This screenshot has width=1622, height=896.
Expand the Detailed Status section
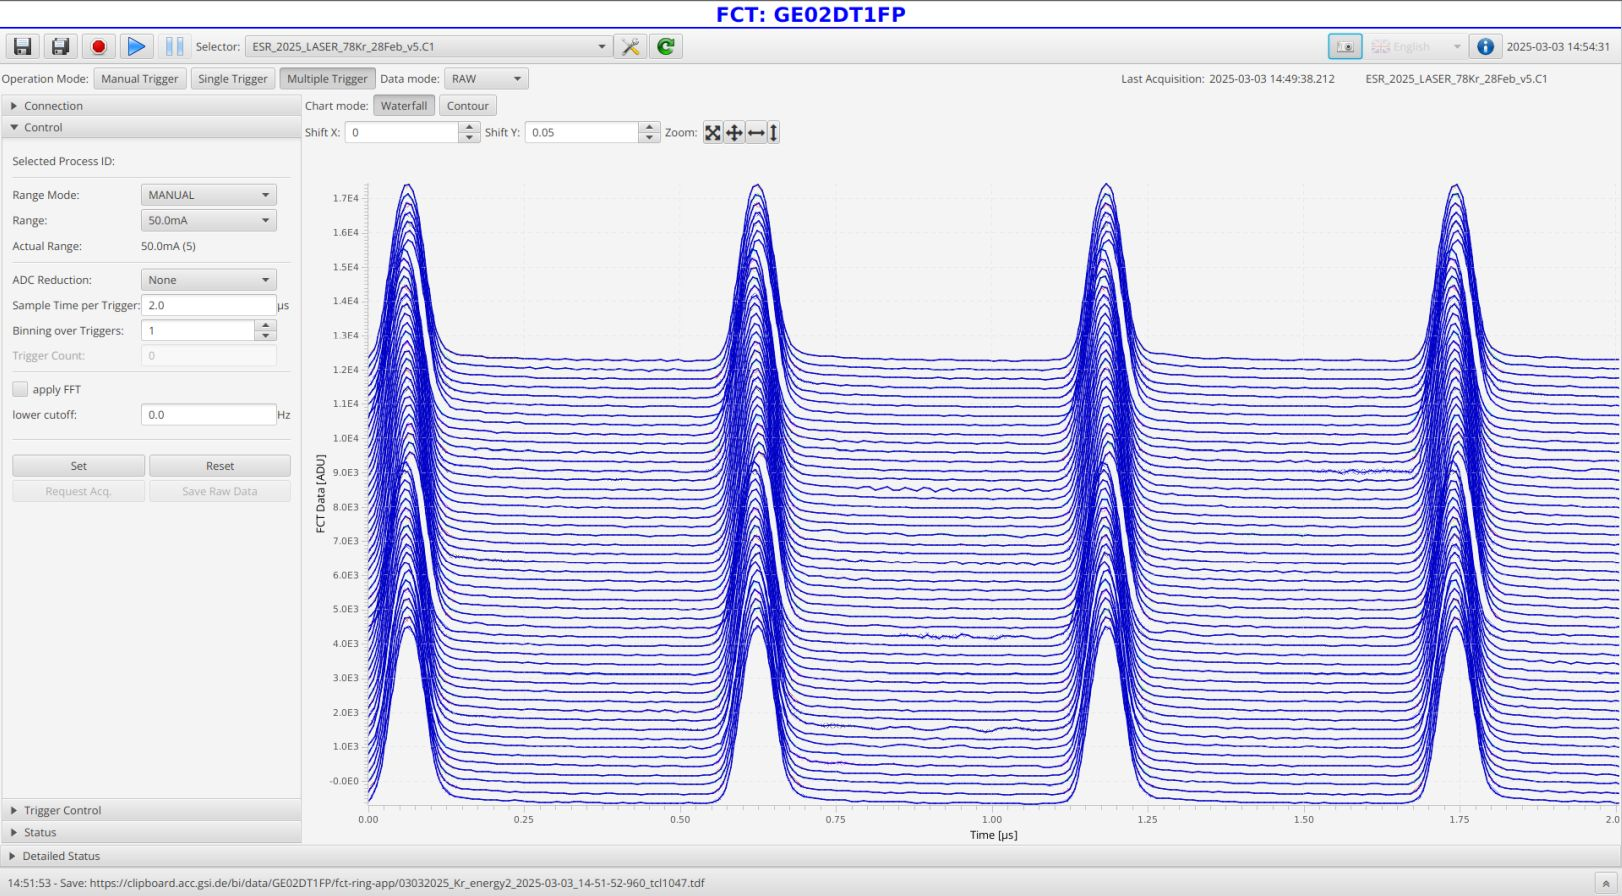[x=811, y=856]
